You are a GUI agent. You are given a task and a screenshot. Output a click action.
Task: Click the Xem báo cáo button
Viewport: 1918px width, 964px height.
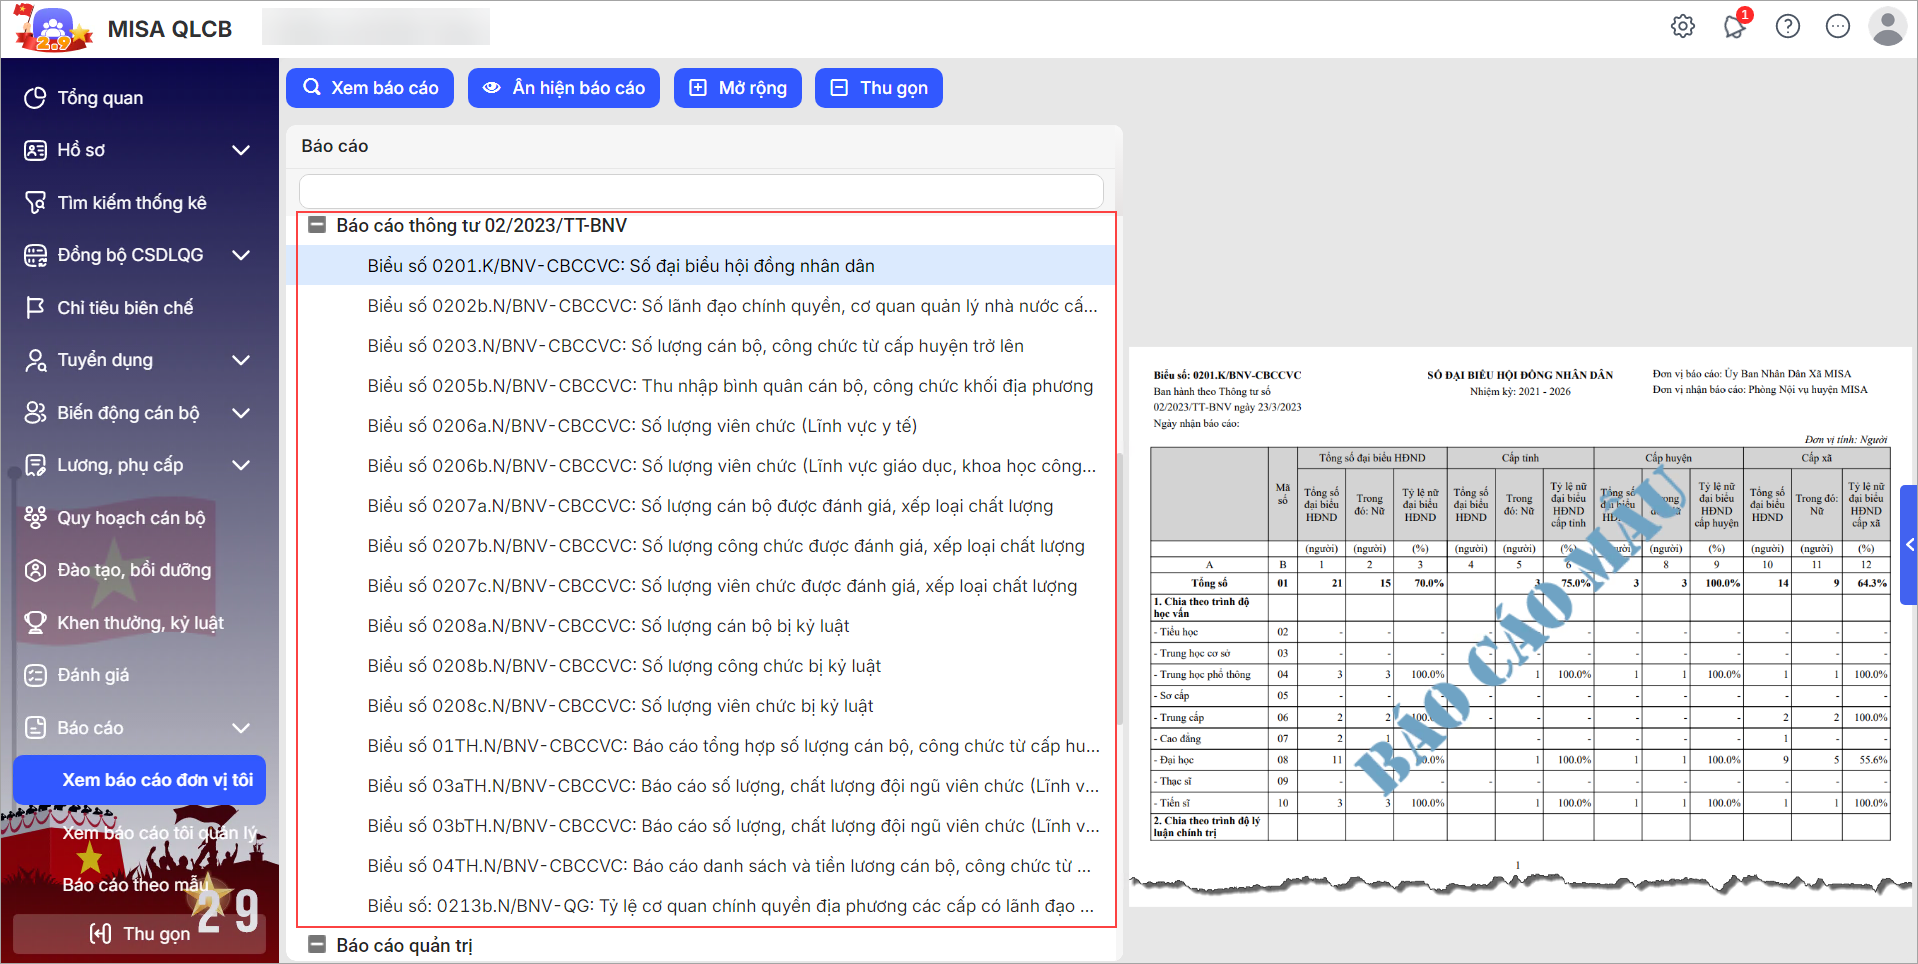(x=370, y=88)
